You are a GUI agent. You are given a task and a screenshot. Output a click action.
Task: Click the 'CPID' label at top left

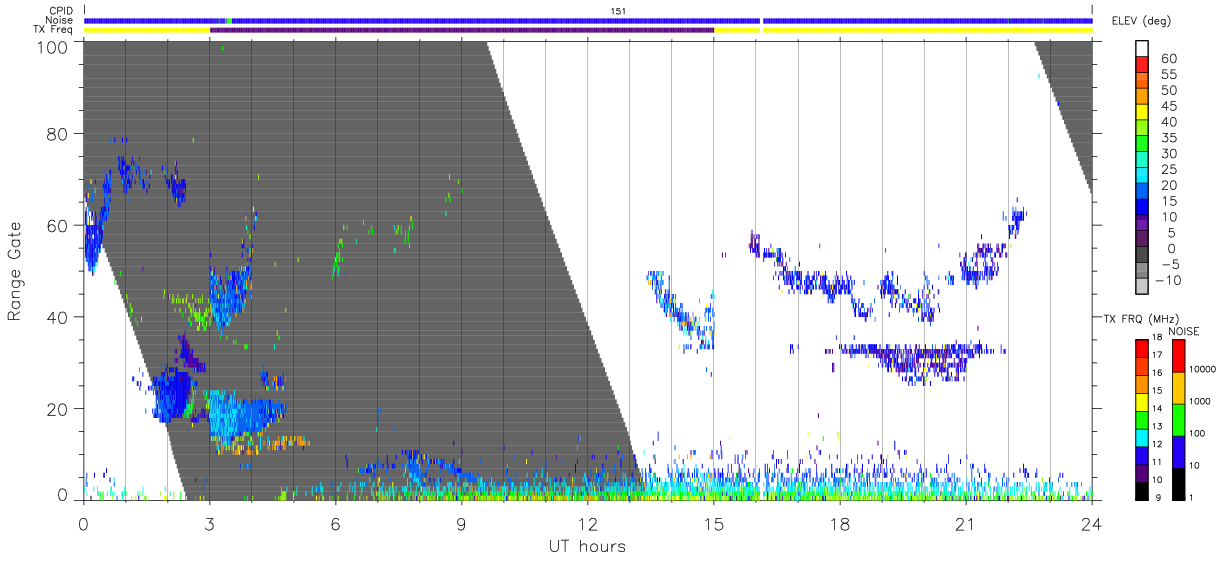pos(62,10)
